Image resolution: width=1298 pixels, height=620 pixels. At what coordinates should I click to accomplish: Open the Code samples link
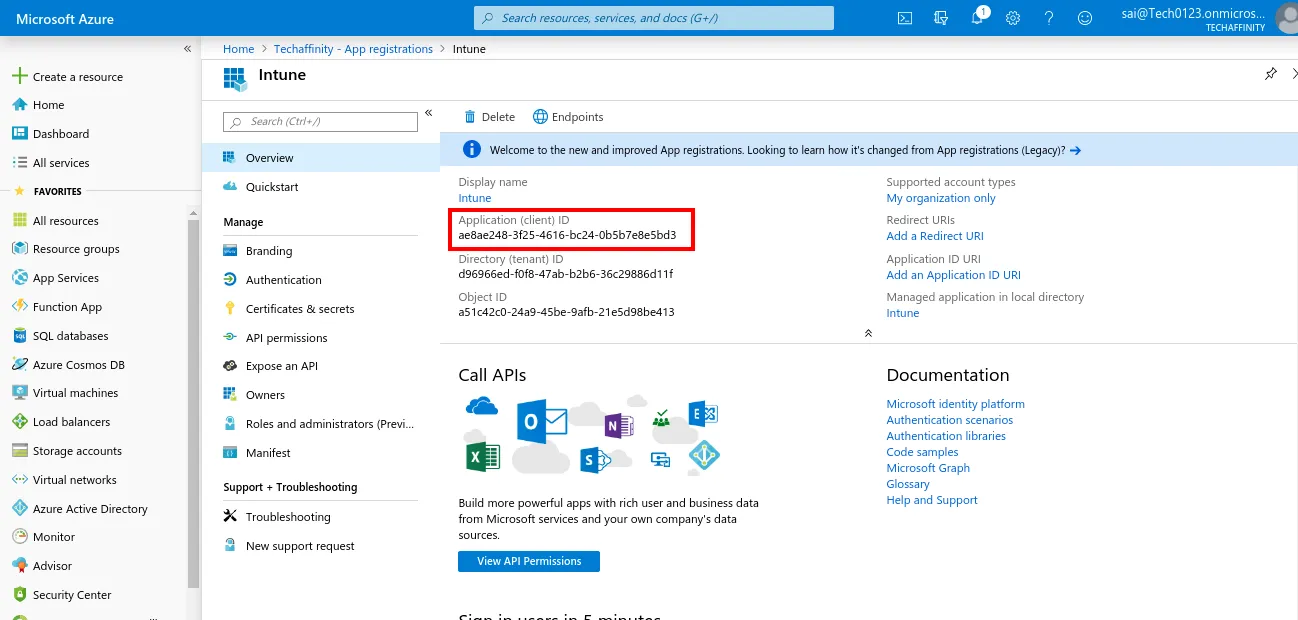922,452
